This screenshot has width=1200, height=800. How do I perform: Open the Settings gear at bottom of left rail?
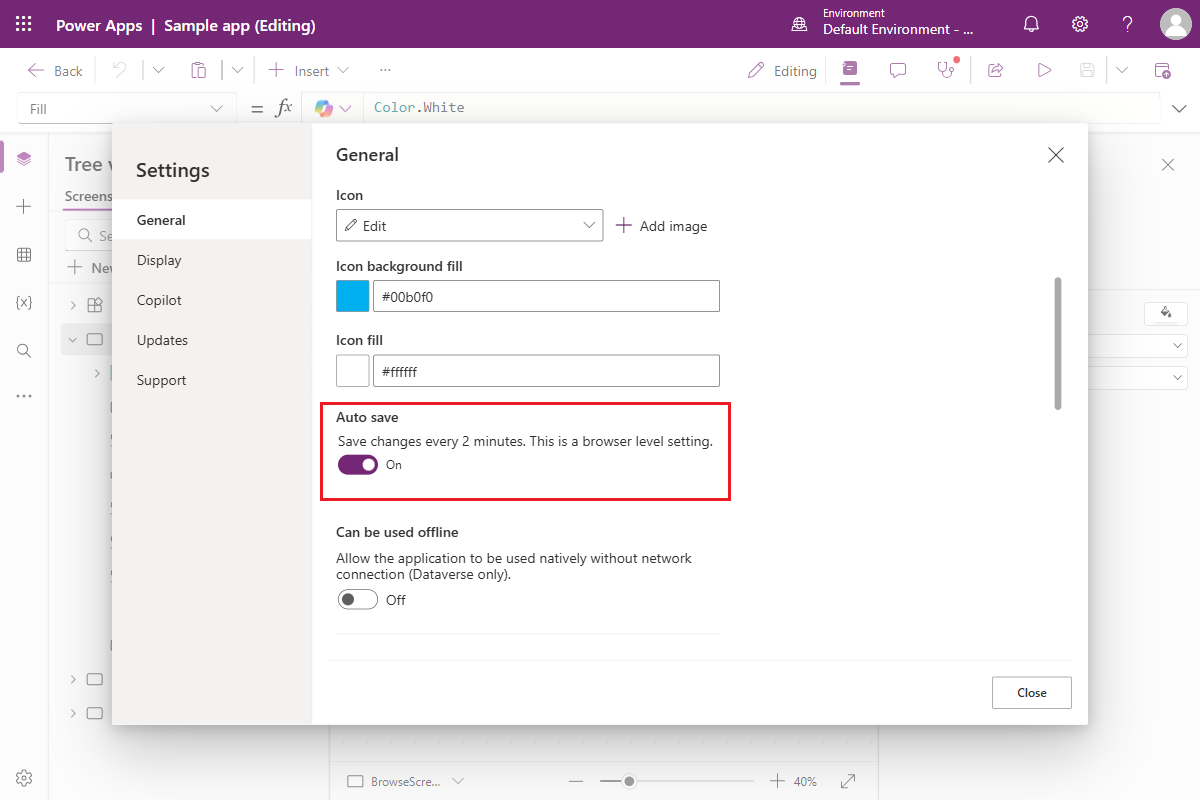24,778
